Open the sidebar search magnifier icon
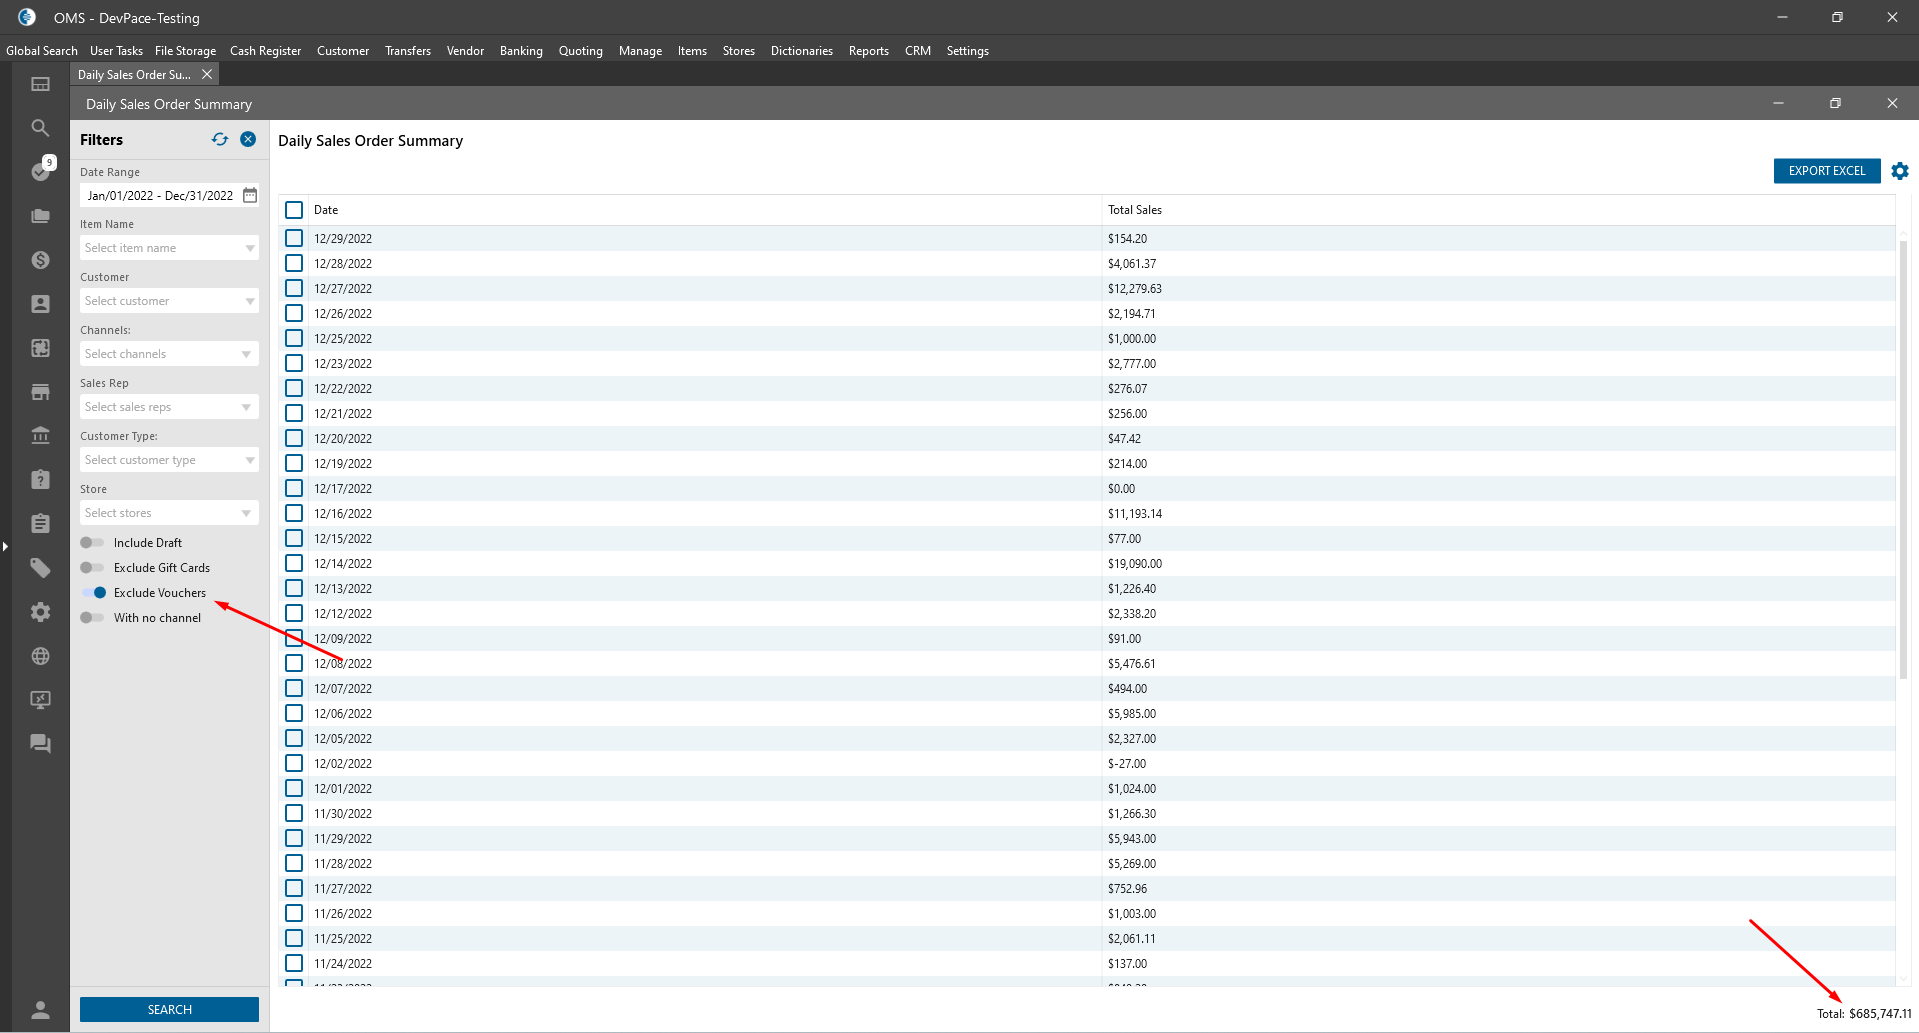The image size is (1919, 1033). tap(40, 128)
